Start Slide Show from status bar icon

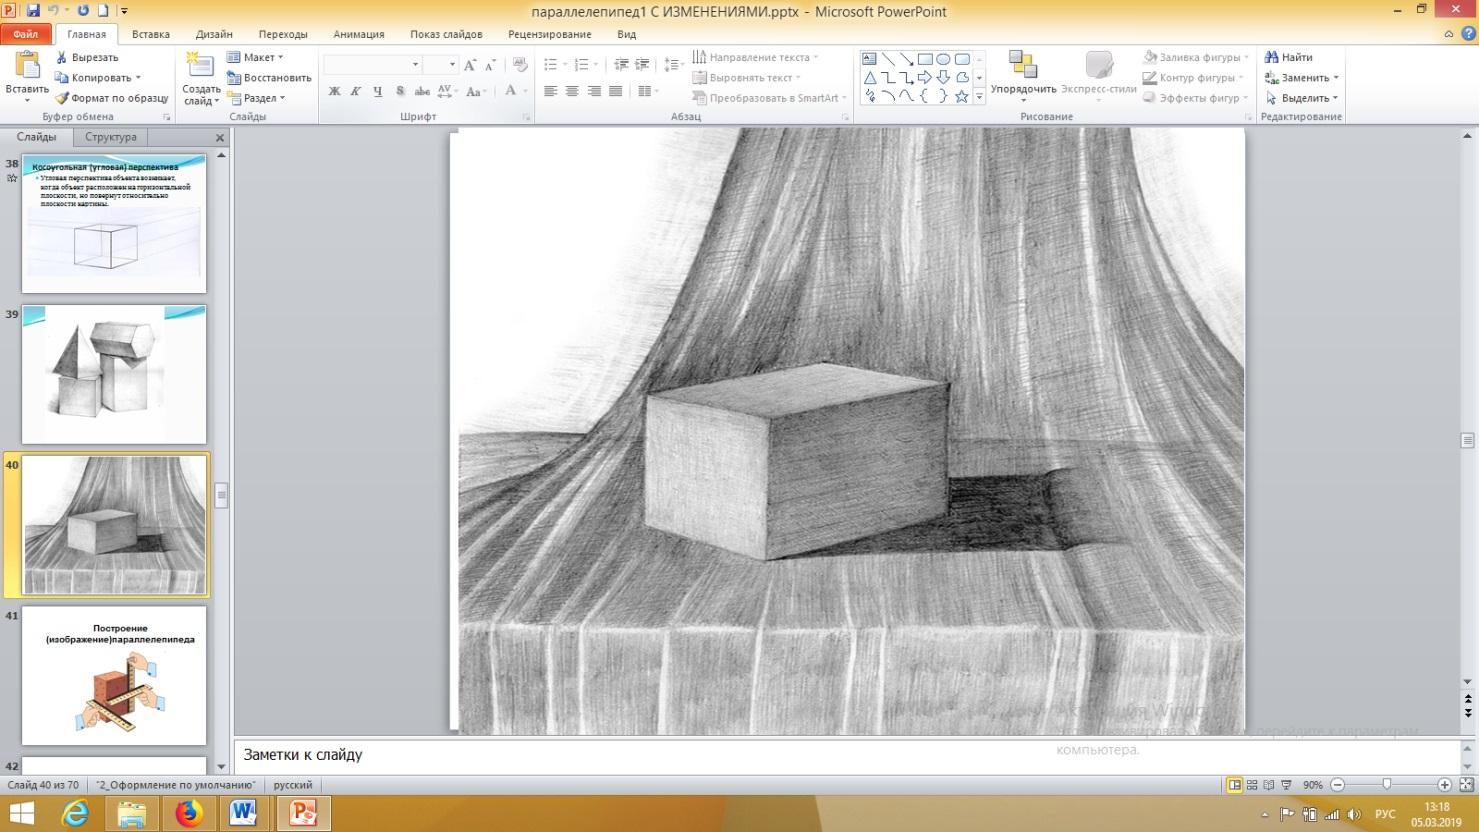pos(1286,785)
